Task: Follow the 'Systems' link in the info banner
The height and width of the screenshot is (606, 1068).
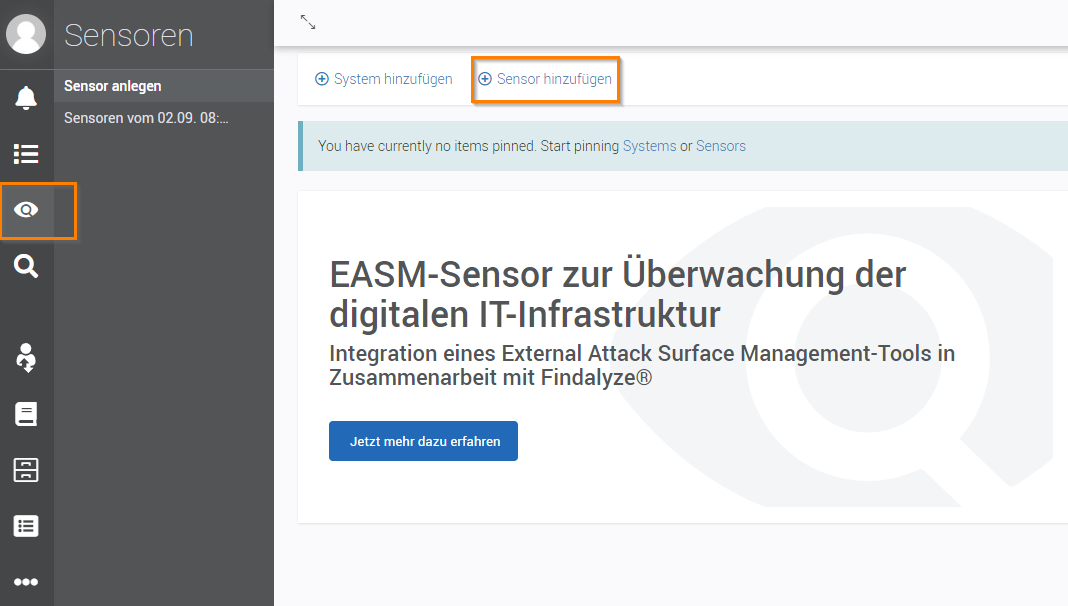Action: tap(649, 146)
